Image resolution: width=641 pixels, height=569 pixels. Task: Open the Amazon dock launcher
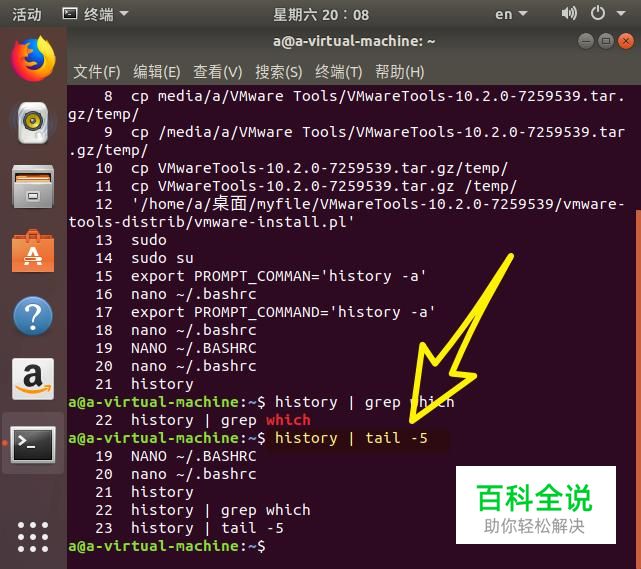[33, 379]
